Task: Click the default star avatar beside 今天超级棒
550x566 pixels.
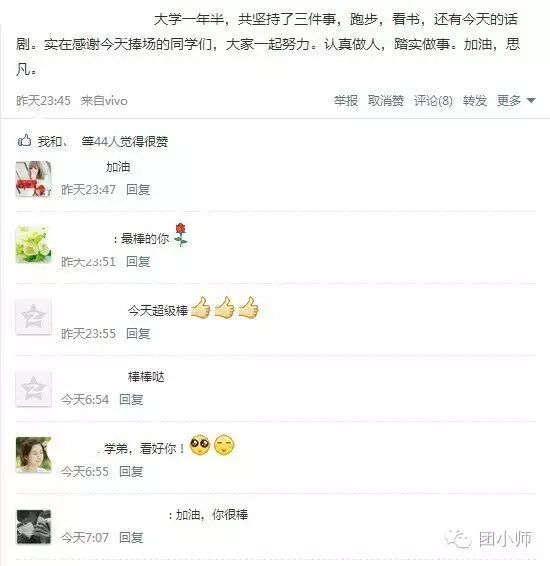Action: click(x=33, y=317)
